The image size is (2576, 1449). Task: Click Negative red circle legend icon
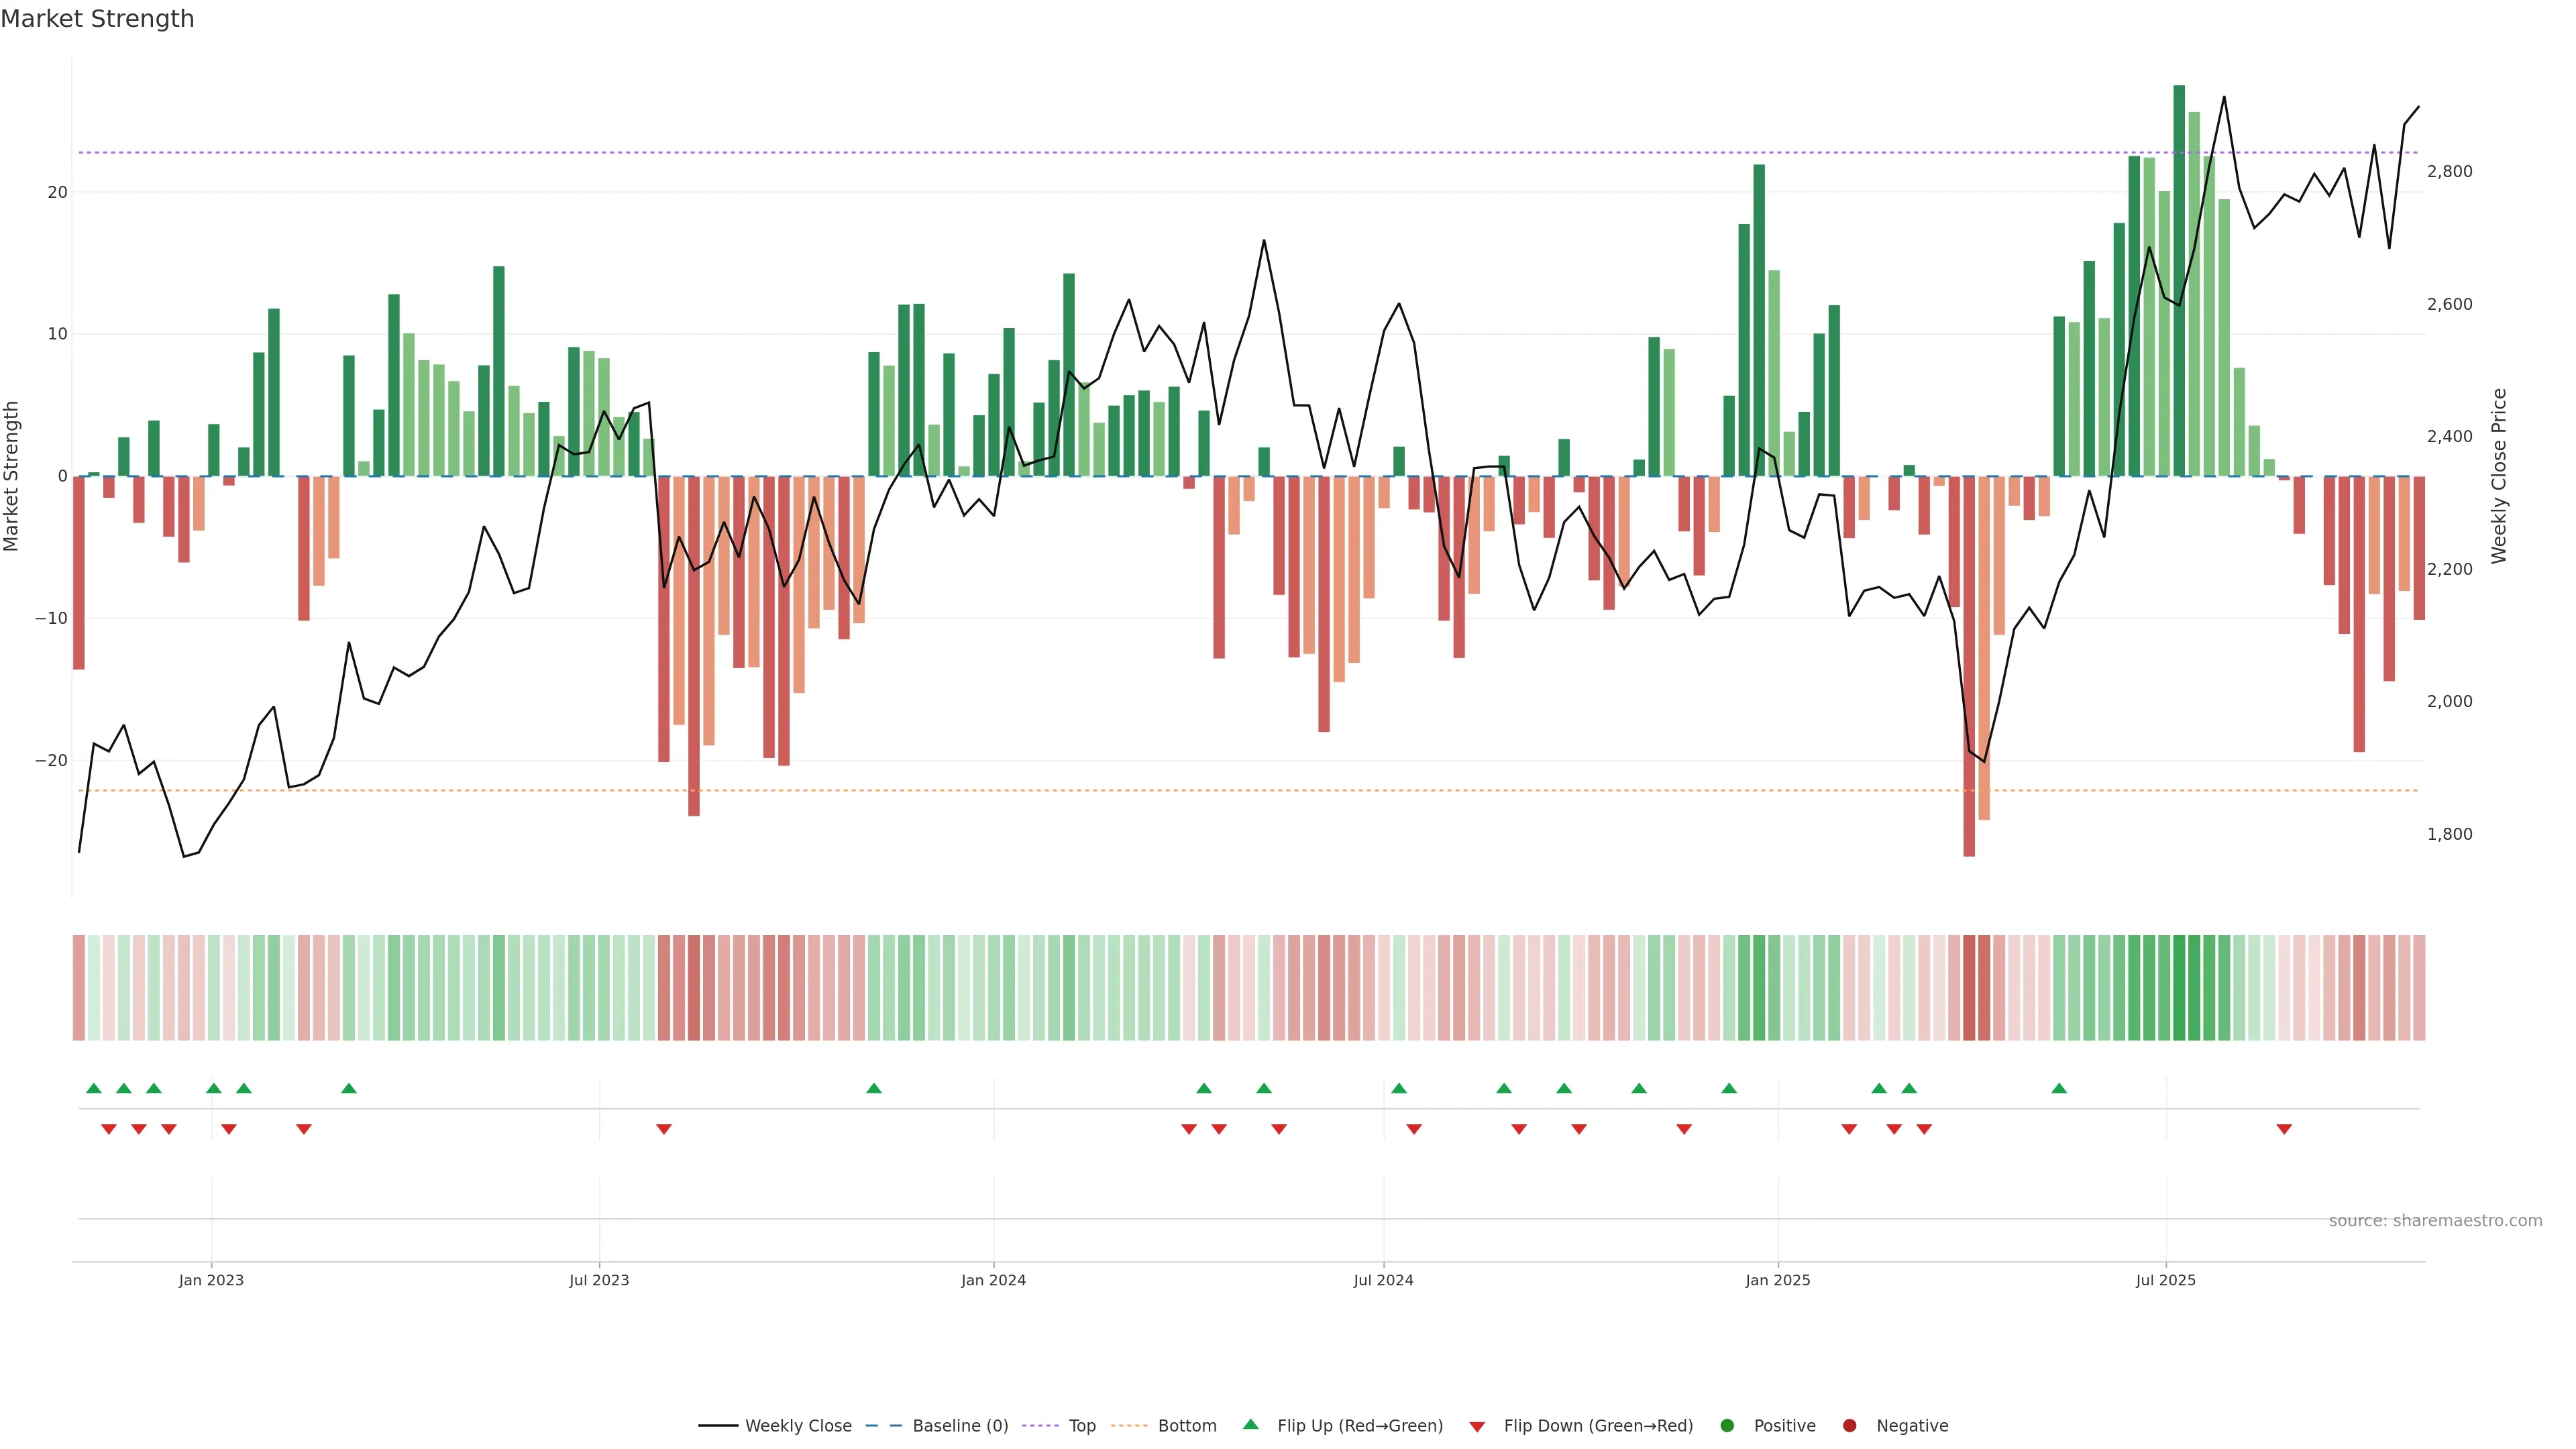[x=1849, y=1425]
